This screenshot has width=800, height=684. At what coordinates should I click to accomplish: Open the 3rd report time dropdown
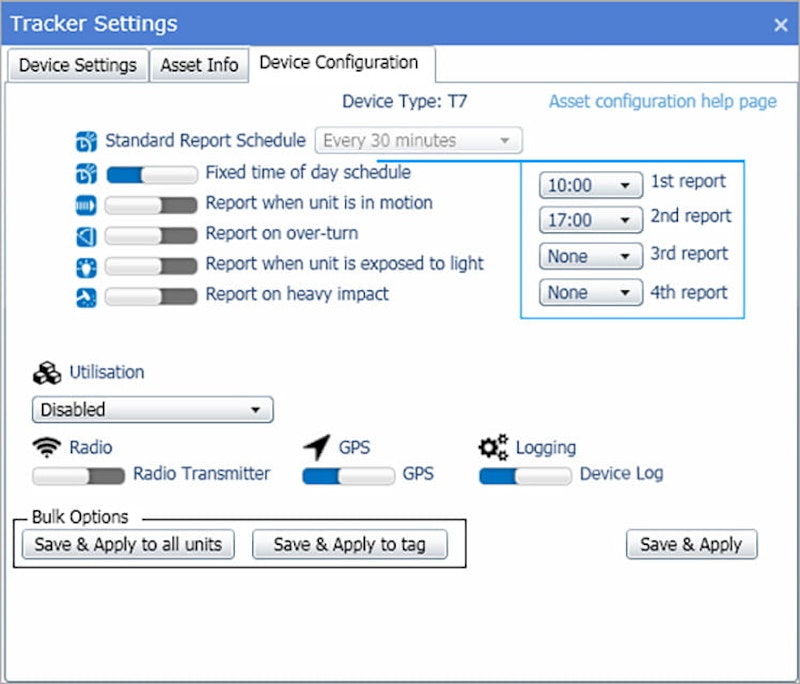[591, 256]
